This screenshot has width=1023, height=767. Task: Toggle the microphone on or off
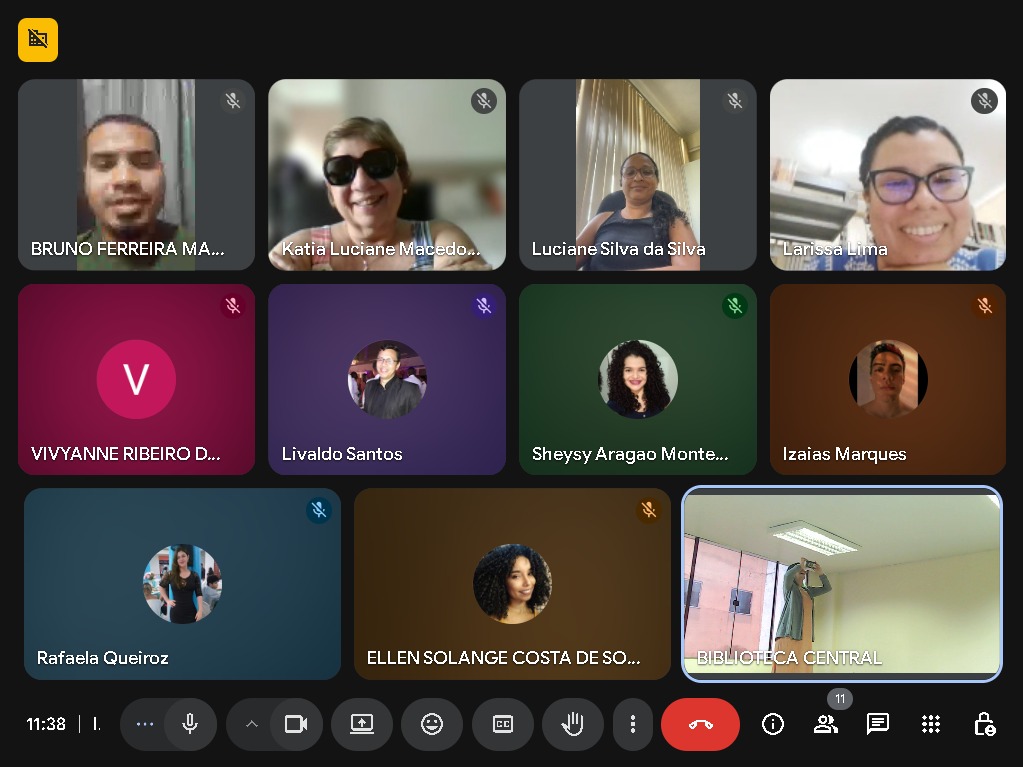pos(190,724)
